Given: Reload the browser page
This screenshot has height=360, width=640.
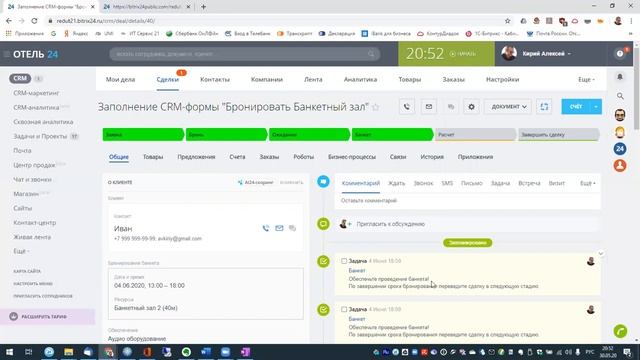Looking at the screenshot, I should pyautogui.click(x=34, y=21).
